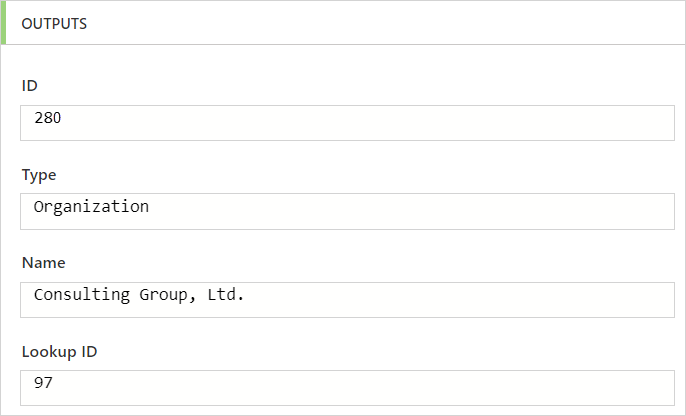Click the value 97 in the Lookup ID box

pos(43,383)
